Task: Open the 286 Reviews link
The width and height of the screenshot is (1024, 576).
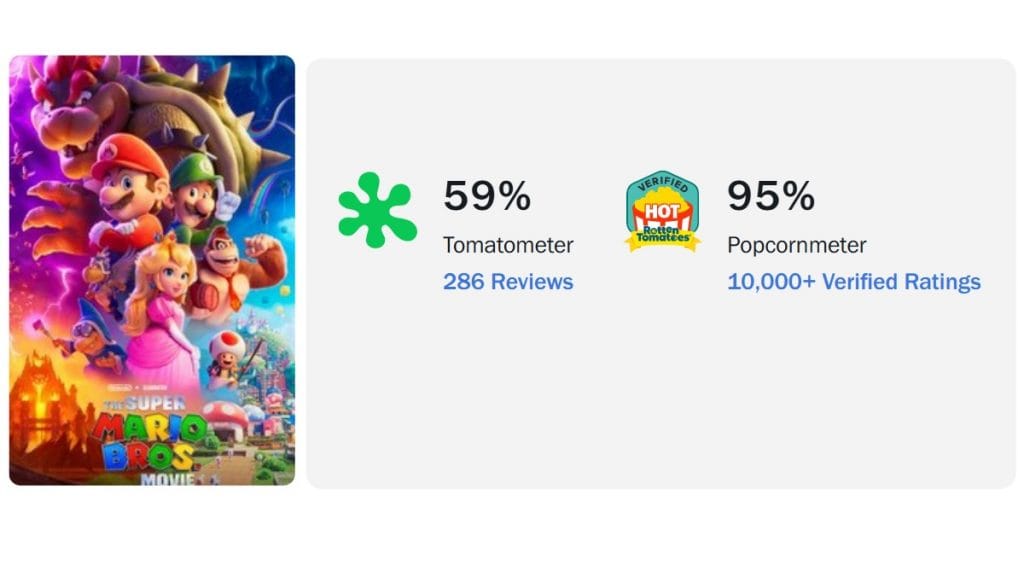Action: (507, 282)
